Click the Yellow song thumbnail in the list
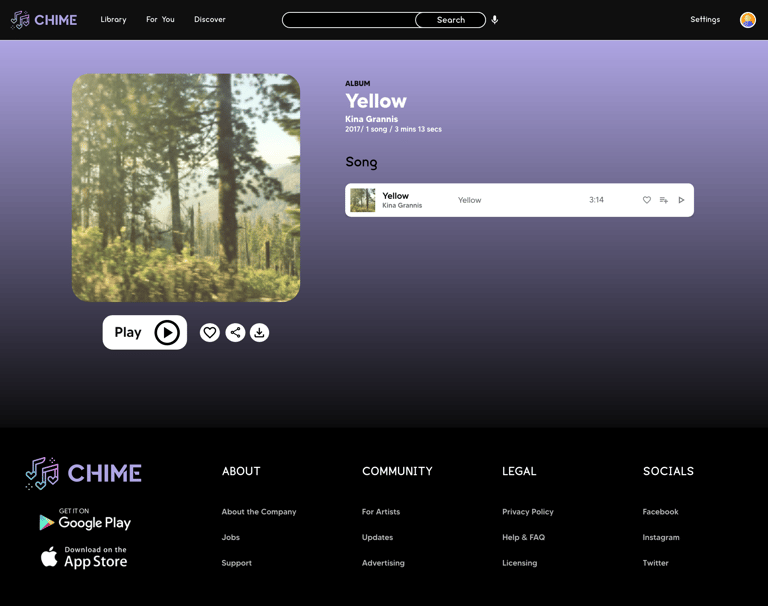 point(363,200)
